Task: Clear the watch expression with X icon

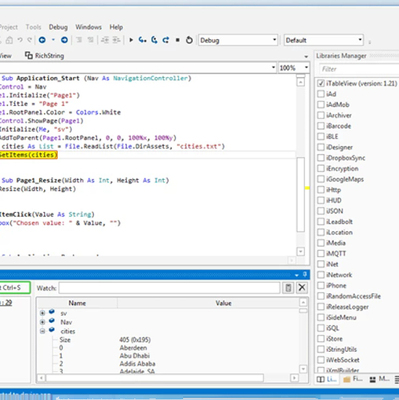Action: pos(302,287)
